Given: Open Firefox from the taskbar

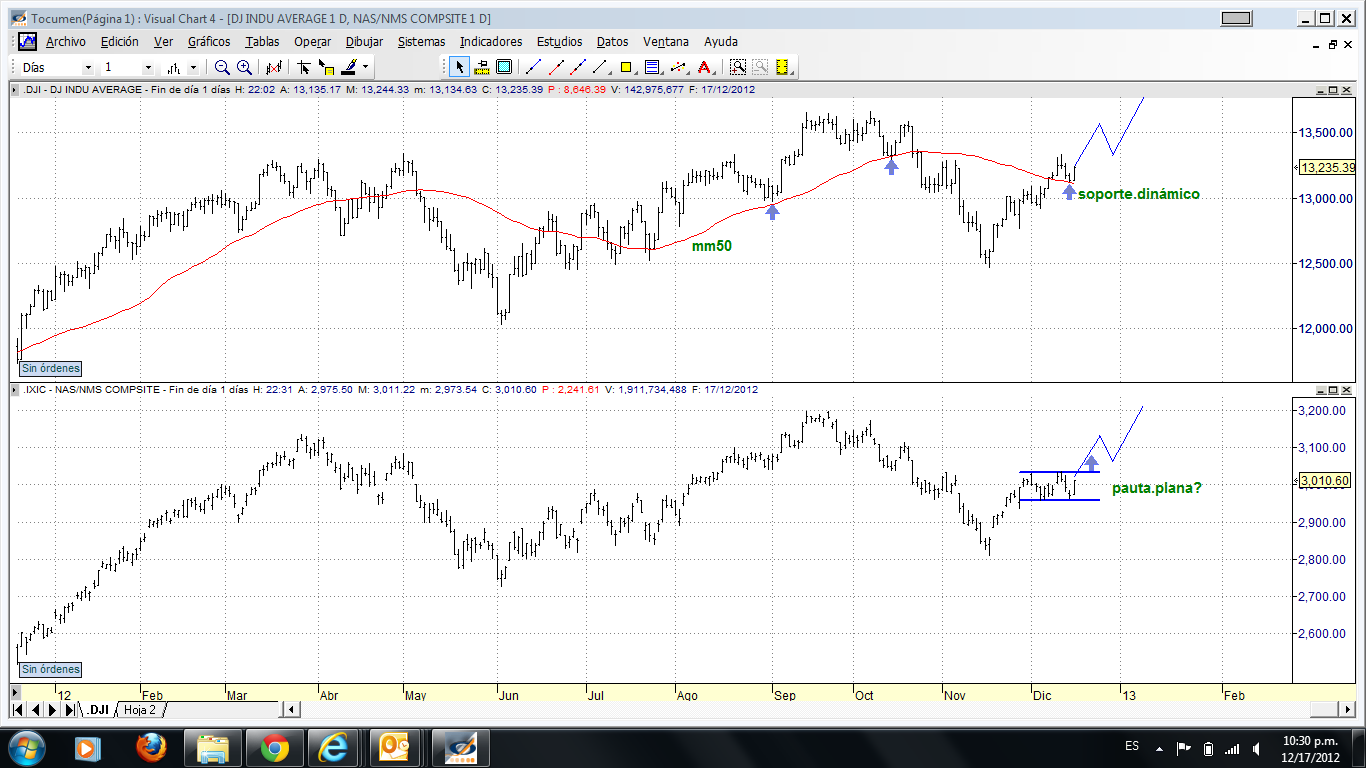Looking at the screenshot, I should tap(152, 747).
